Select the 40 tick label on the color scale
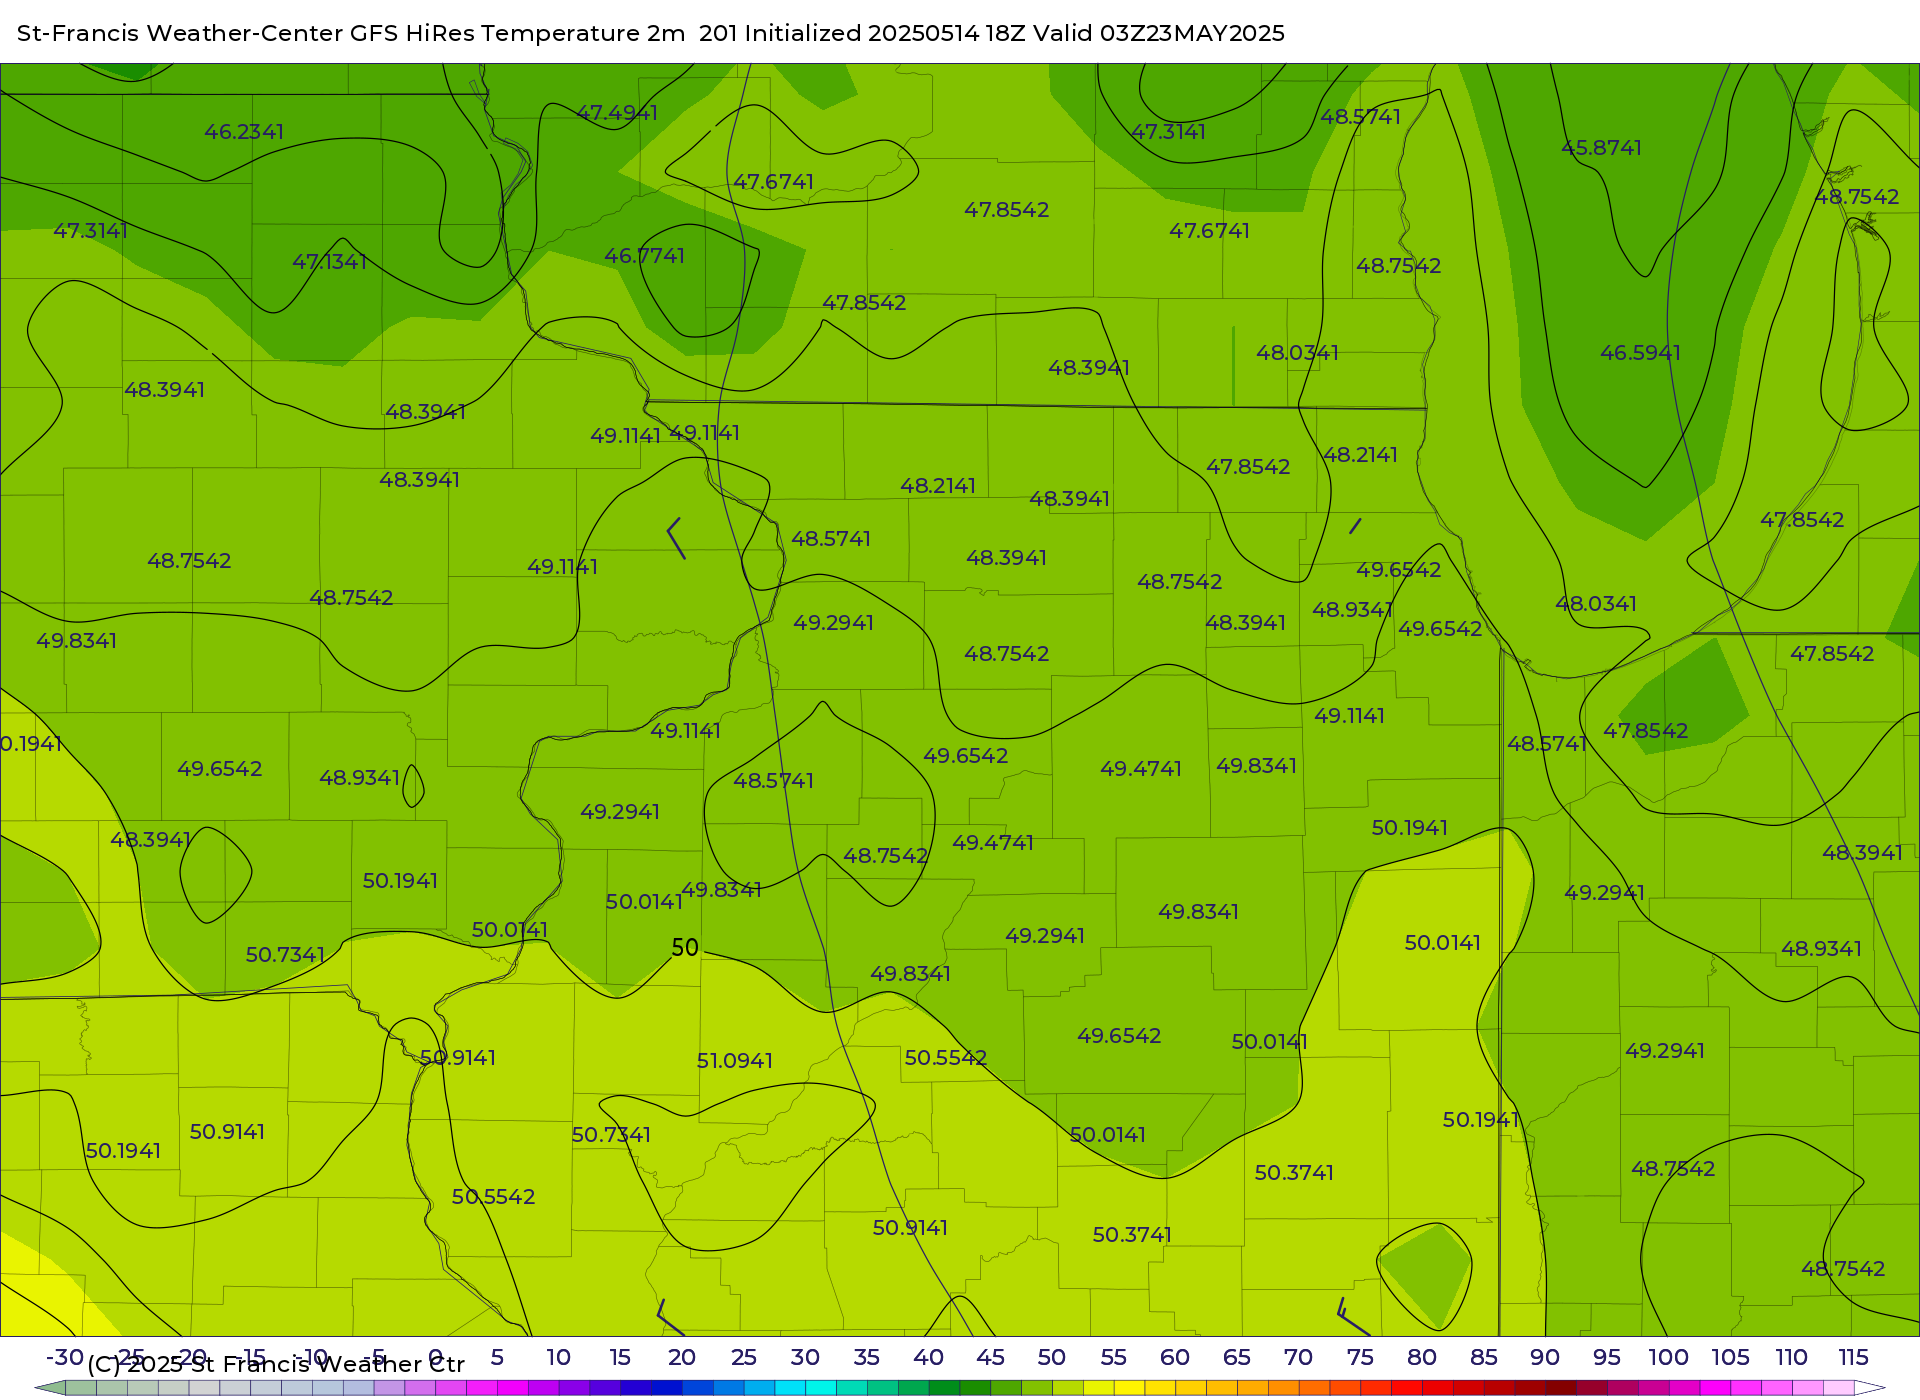The width and height of the screenshot is (1920, 1400). (929, 1358)
